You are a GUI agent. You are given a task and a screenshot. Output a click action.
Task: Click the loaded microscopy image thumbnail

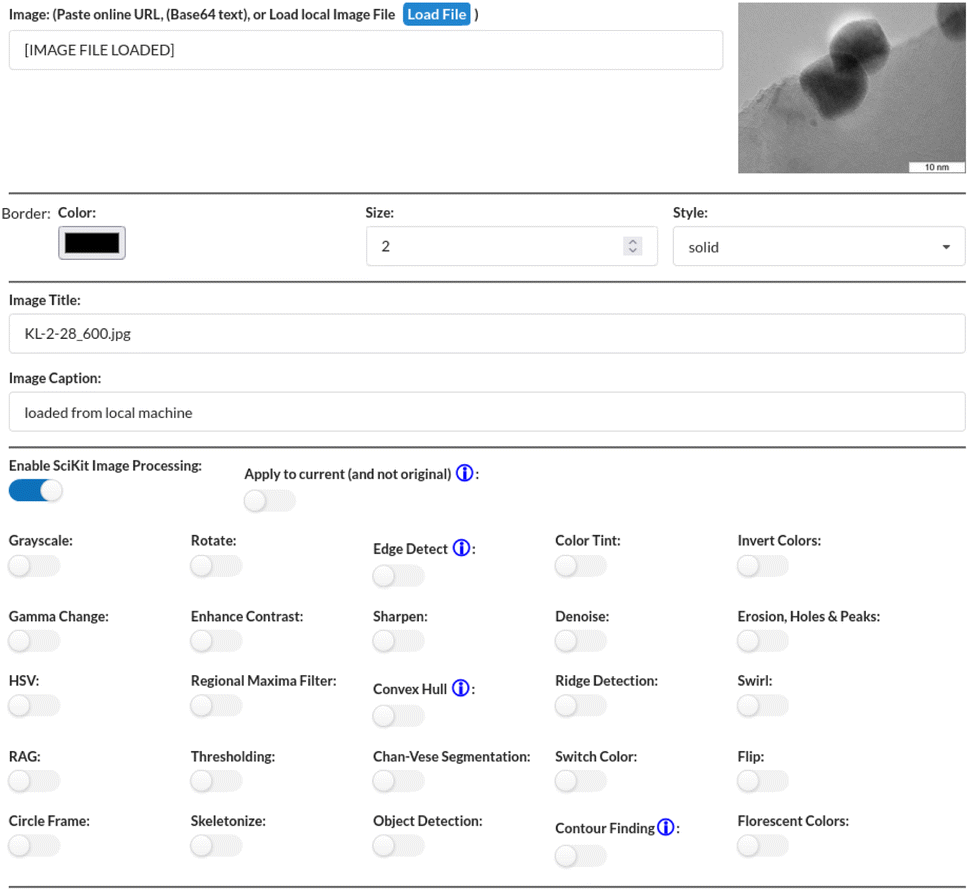pyautogui.click(x=850, y=88)
